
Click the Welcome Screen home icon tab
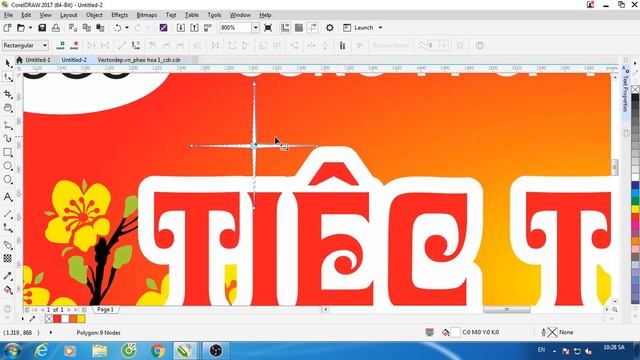coord(19,60)
